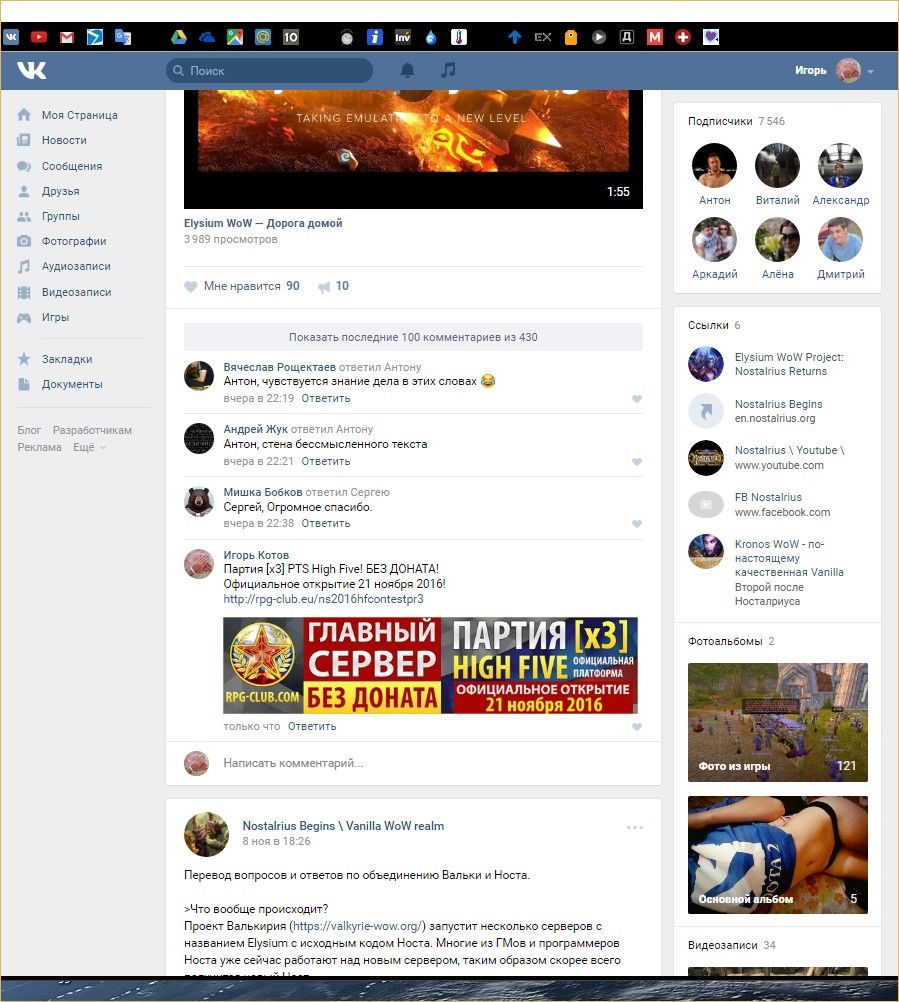The image size is (899, 1002).
Task: Open notifications bell in VK header
Action: (407, 70)
